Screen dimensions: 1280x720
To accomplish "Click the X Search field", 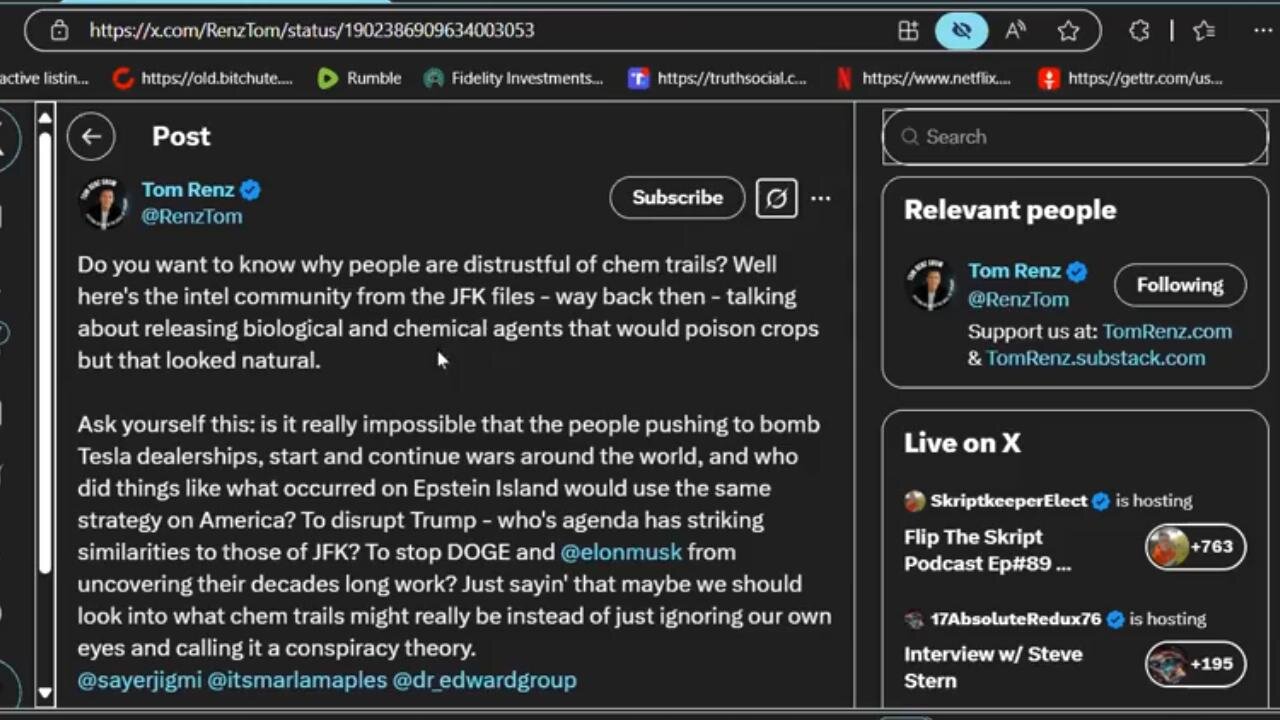I will click(1075, 137).
